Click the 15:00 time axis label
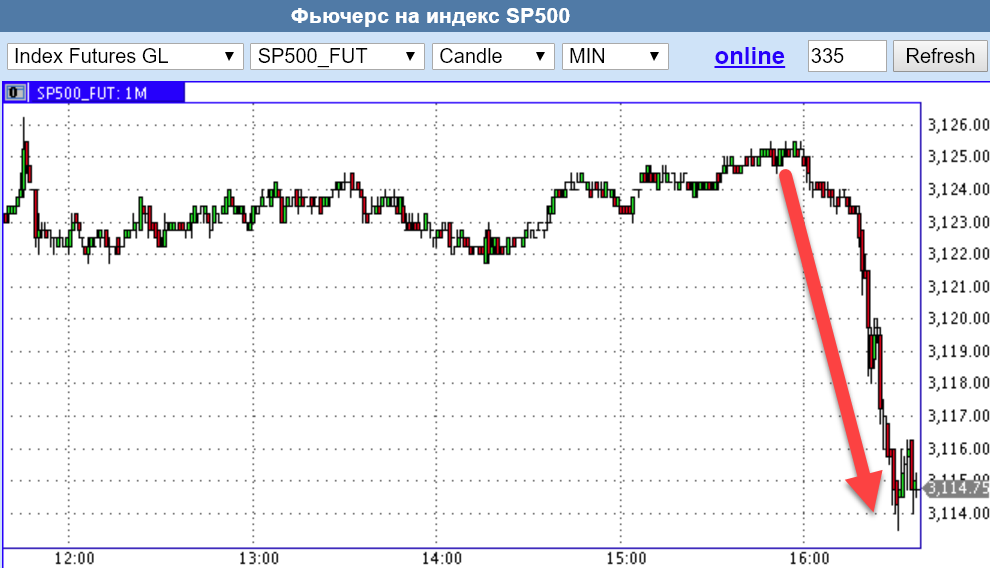Screen dimensions: 990x568 [x=626, y=557]
